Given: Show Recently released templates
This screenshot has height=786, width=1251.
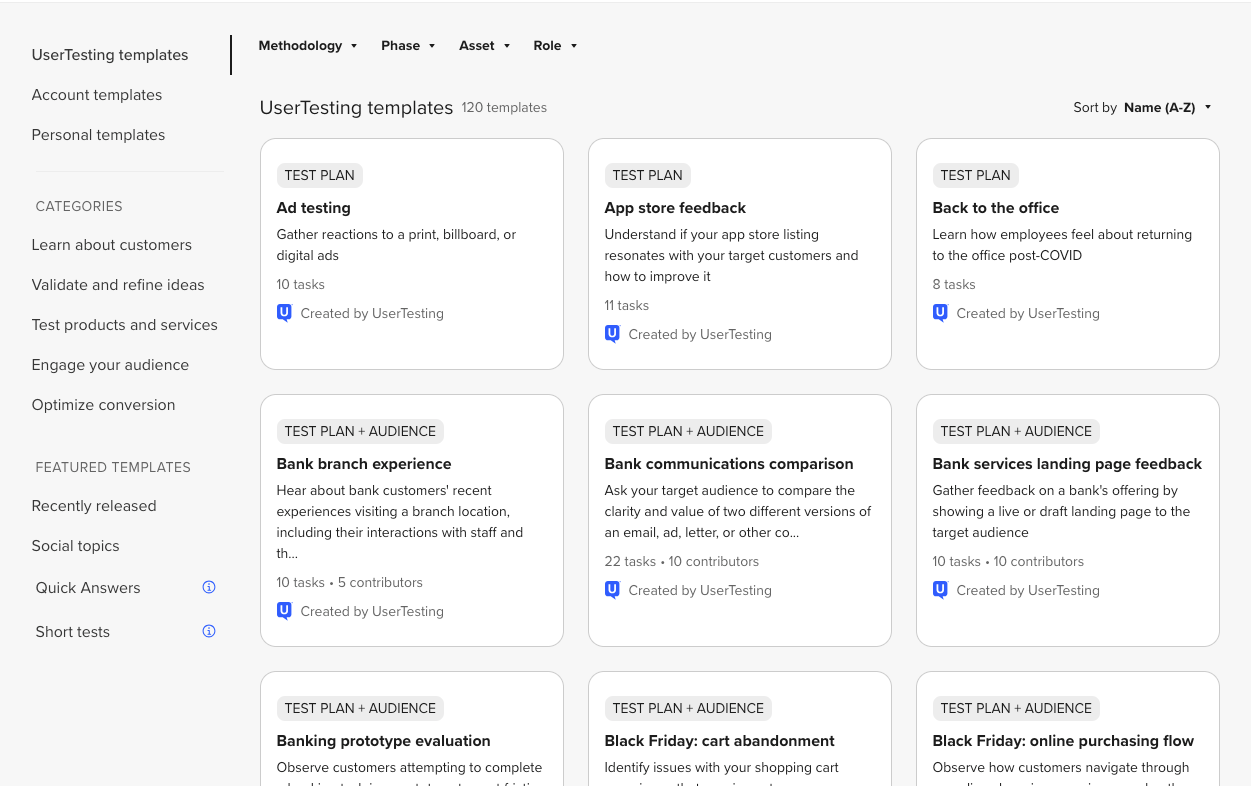Looking at the screenshot, I should [94, 506].
